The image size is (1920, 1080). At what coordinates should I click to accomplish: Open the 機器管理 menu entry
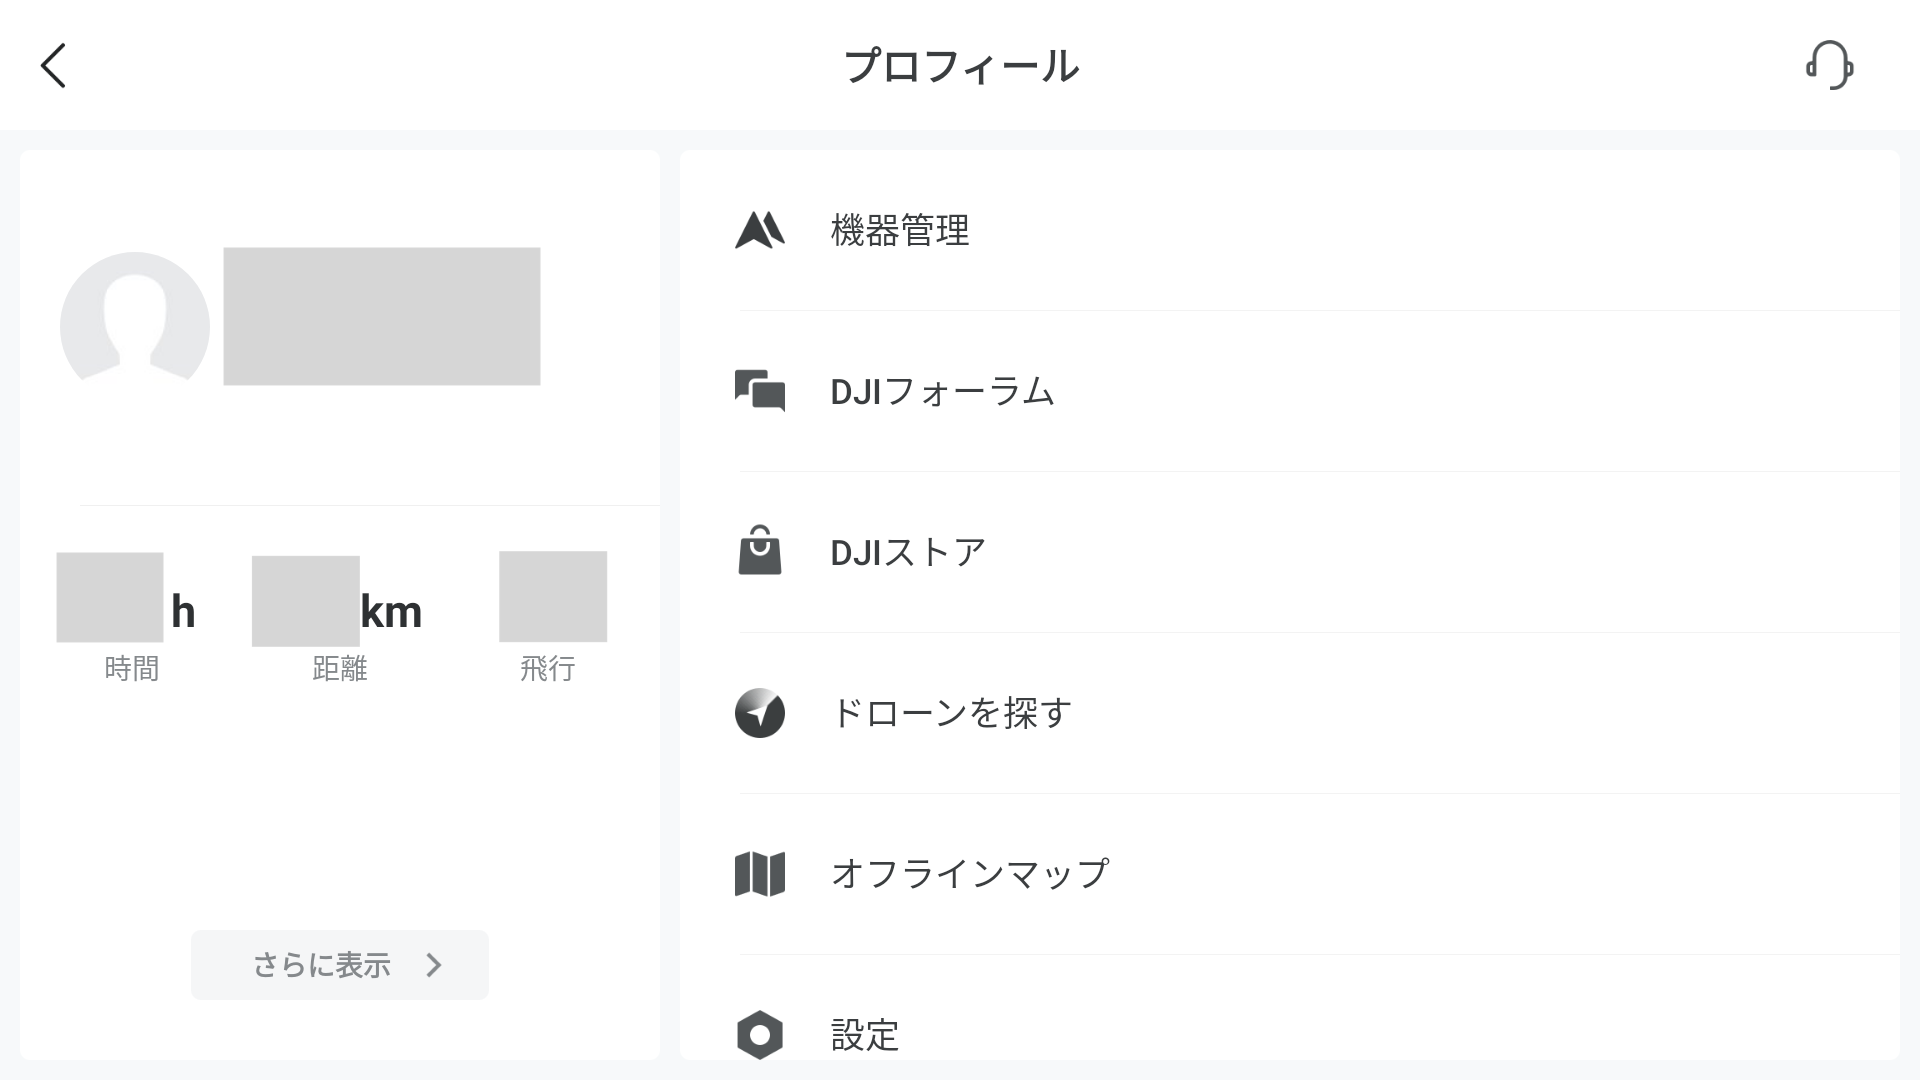click(x=1290, y=231)
